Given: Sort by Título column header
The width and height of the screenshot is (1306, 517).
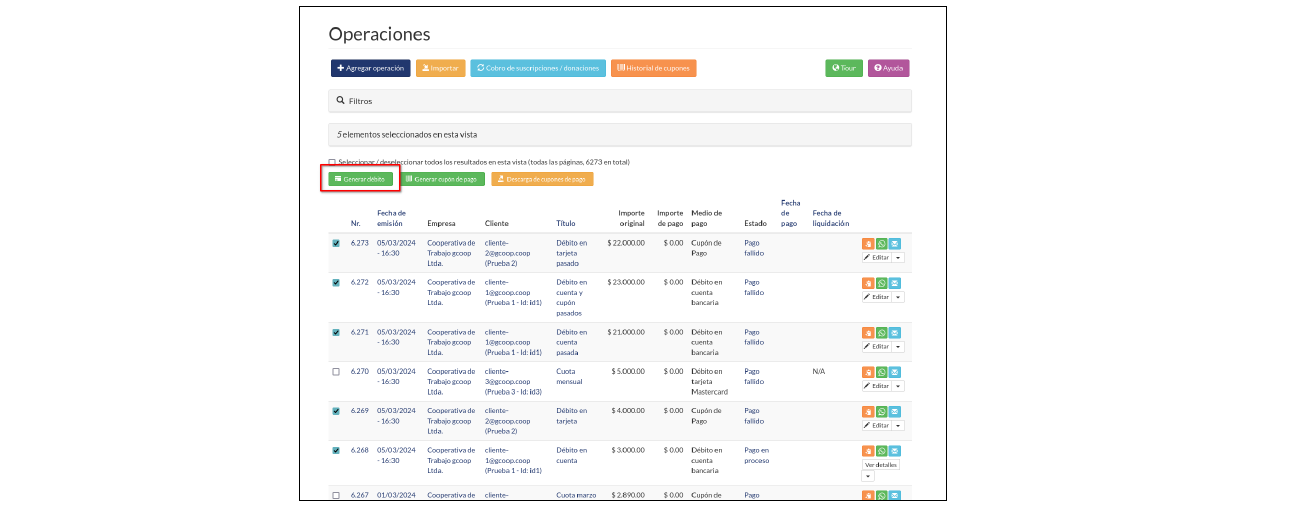Looking at the screenshot, I should pyautogui.click(x=565, y=224).
